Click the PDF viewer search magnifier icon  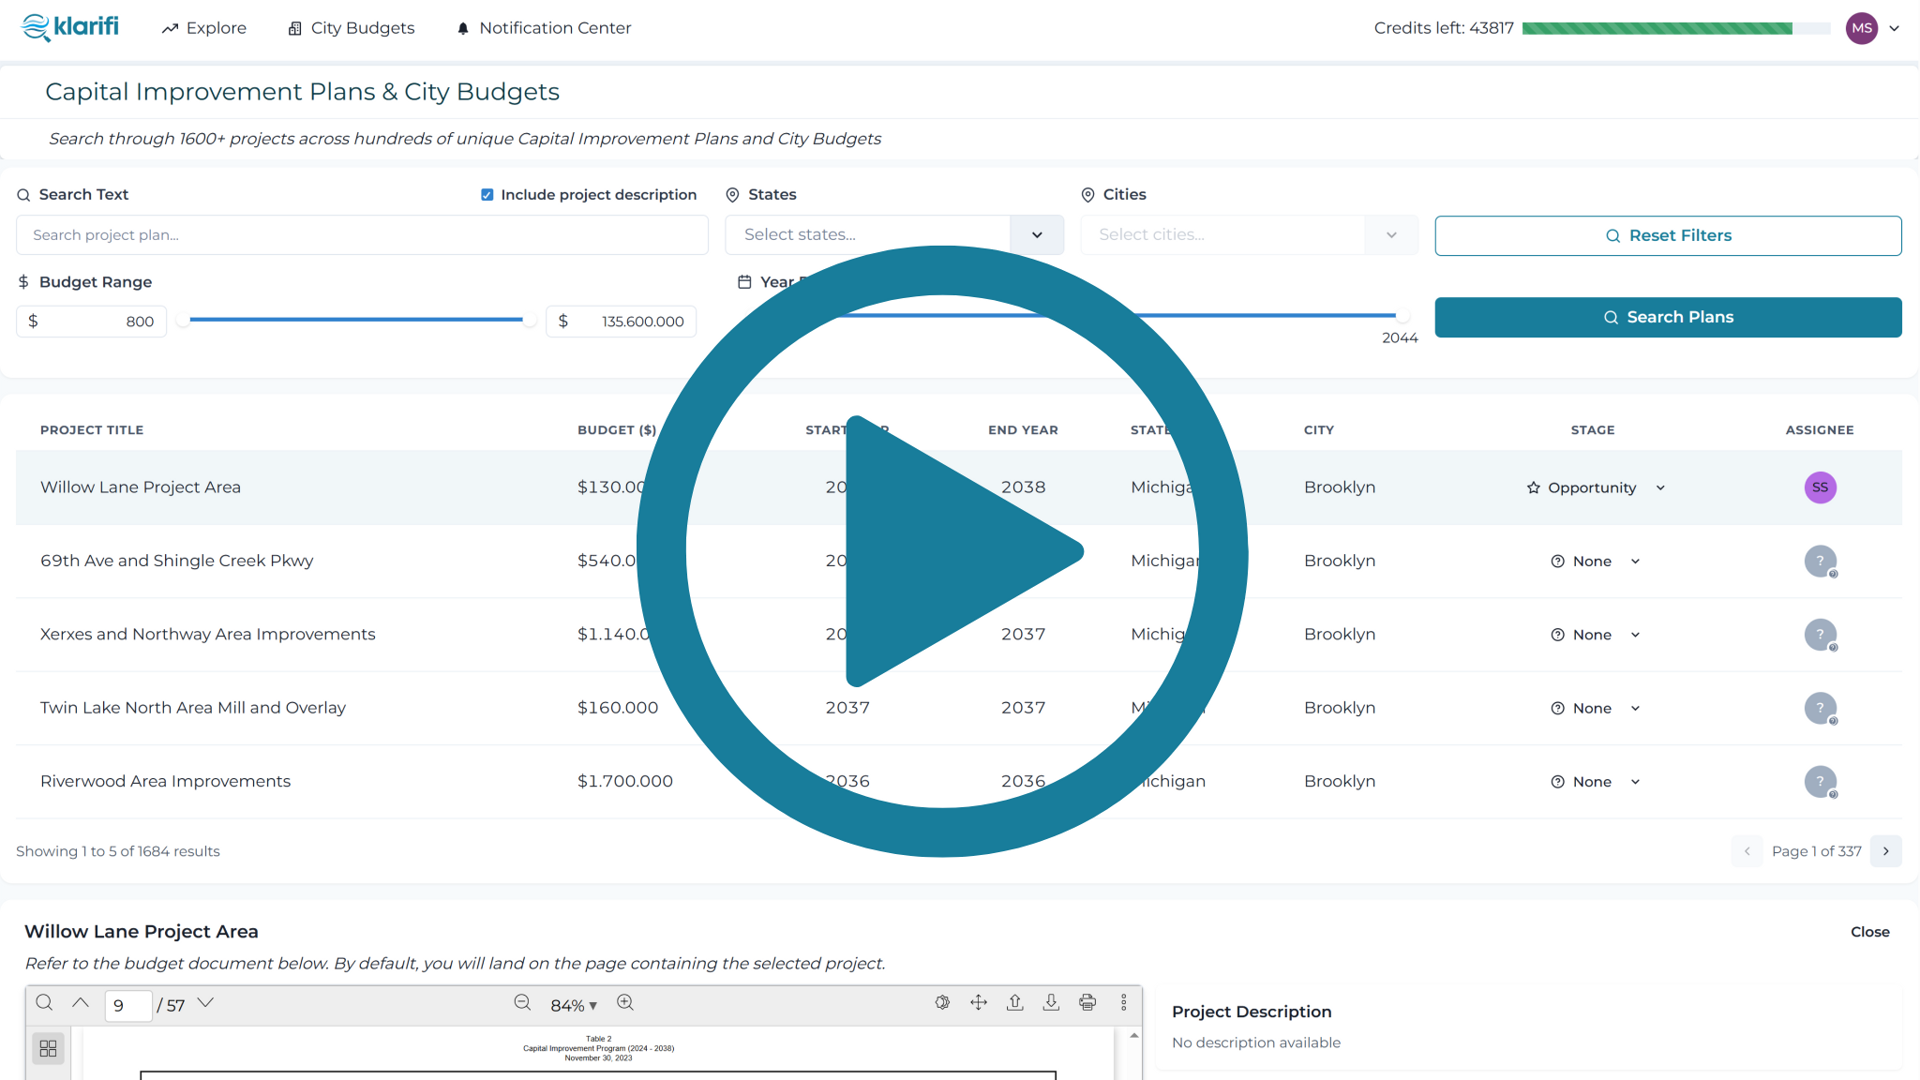tap(44, 1003)
